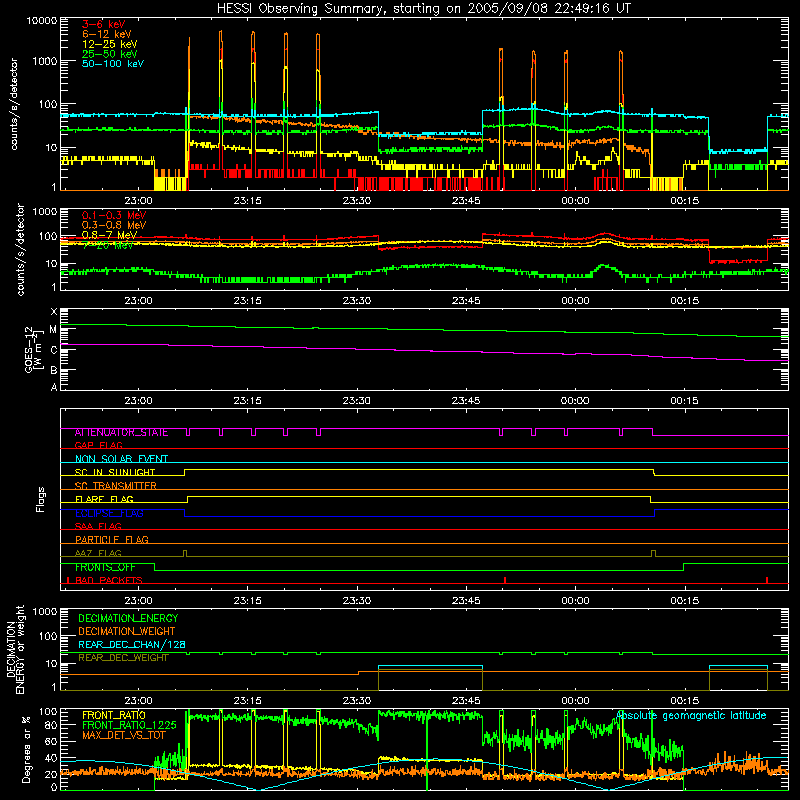Click the 0.8-7 MeV legend label

tap(110, 235)
